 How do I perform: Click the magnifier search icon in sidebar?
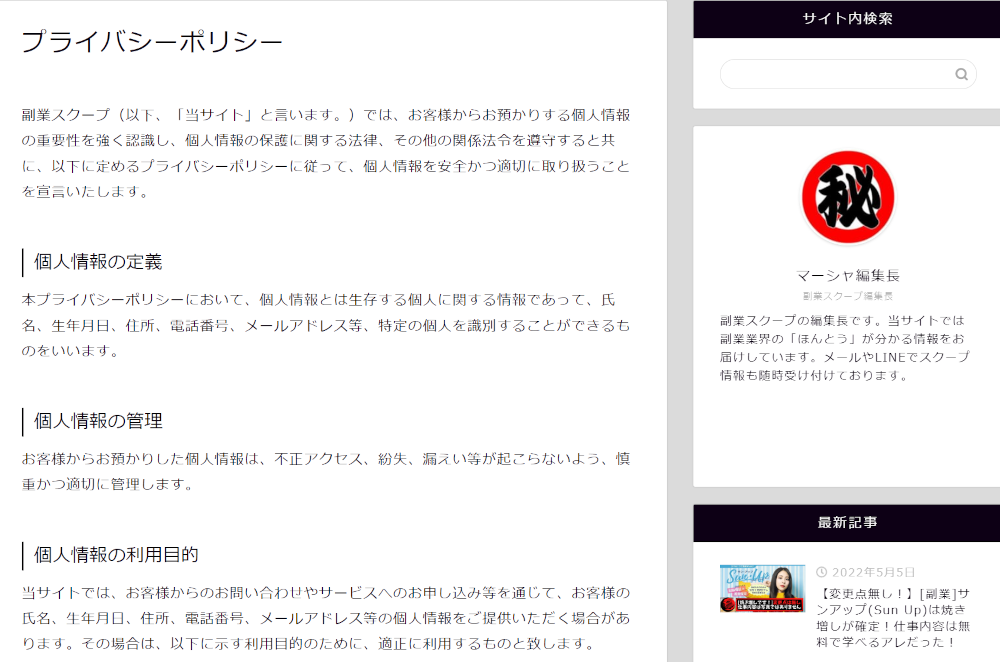(x=961, y=74)
